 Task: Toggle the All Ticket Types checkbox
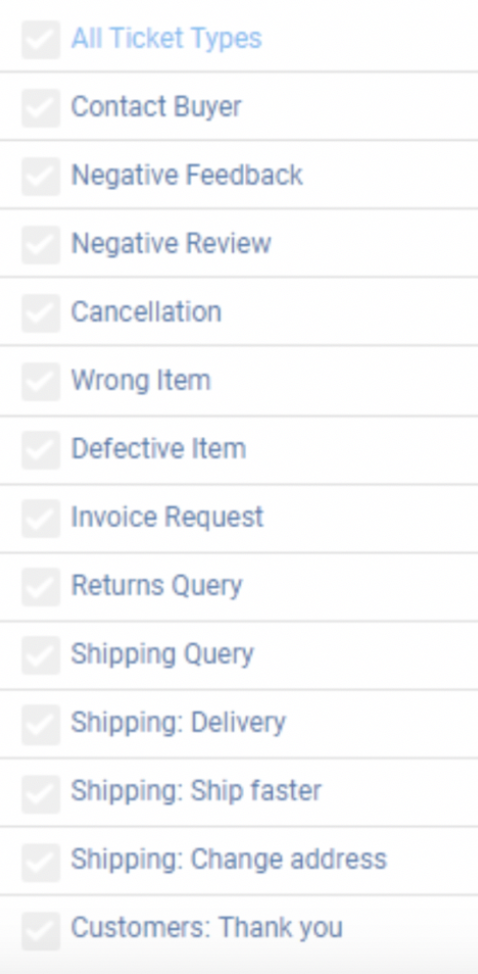[41, 40]
